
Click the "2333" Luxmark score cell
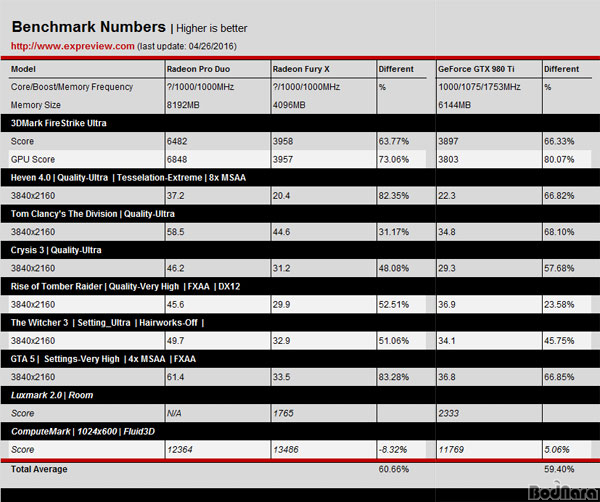point(448,413)
